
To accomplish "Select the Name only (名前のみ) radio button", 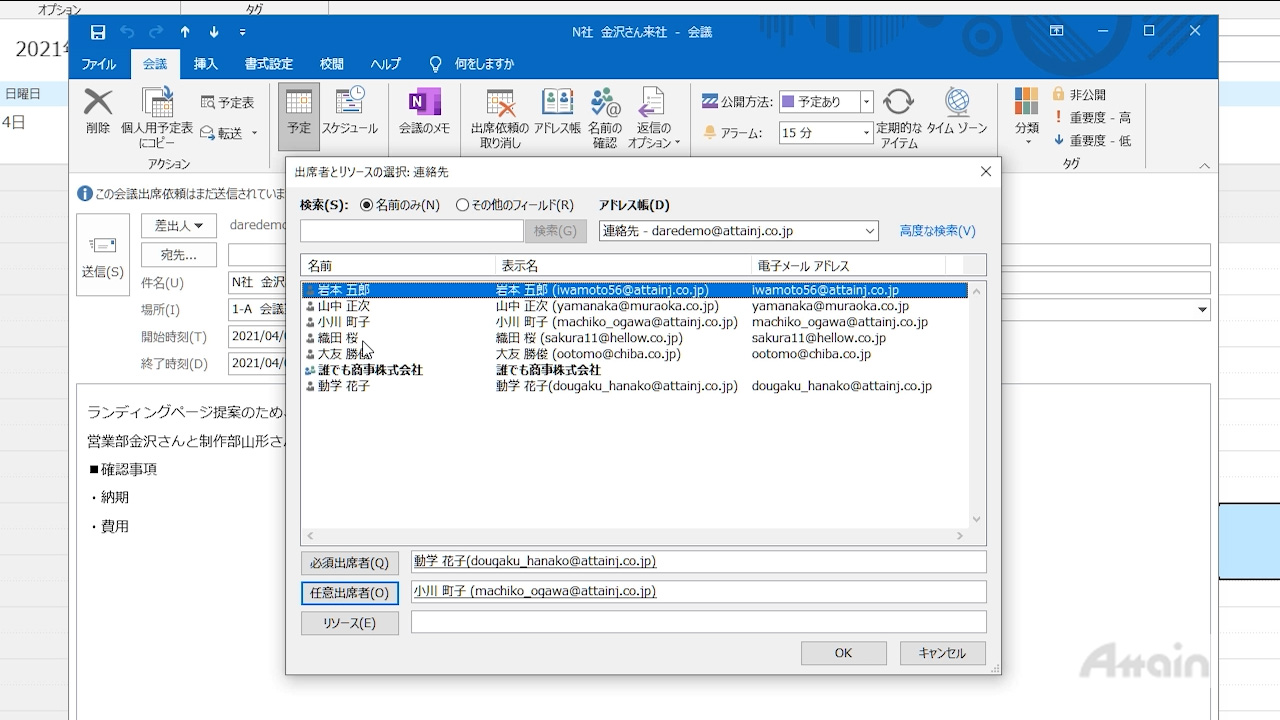I will click(366, 205).
